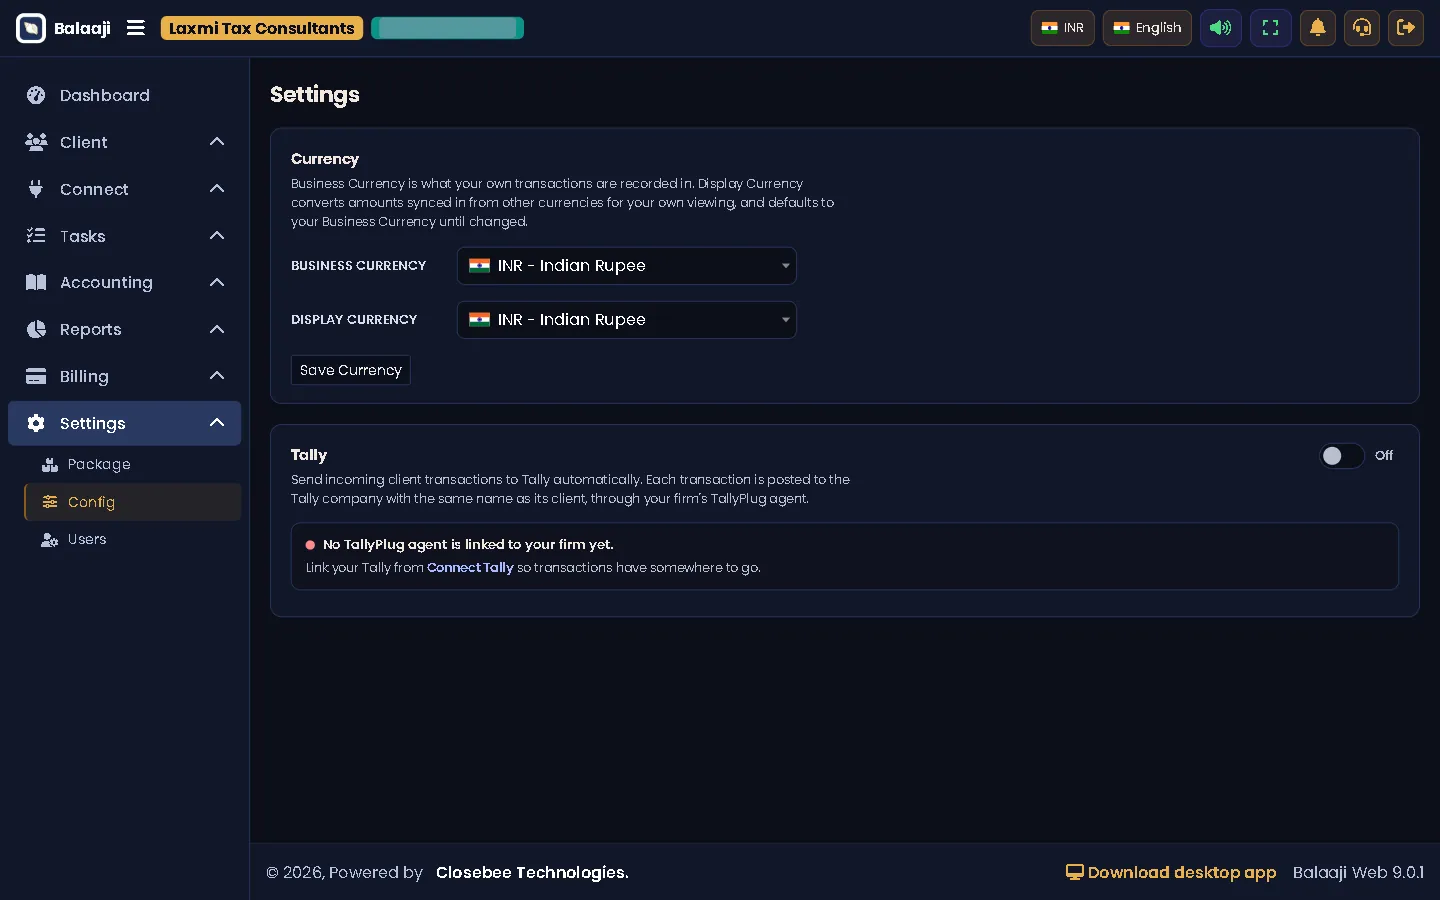The image size is (1440, 900).
Task: Toggle the hamburger sidebar menu icon
Action: click(x=136, y=28)
